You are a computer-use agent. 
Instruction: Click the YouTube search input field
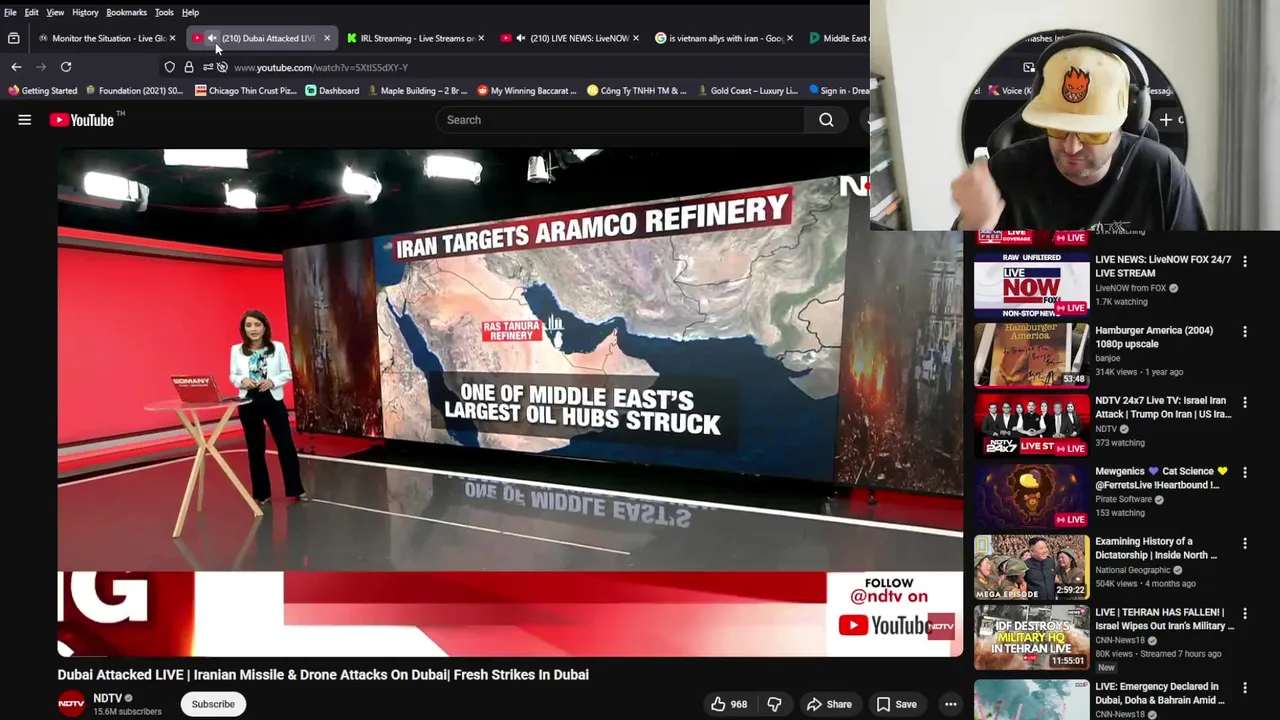coord(620,120)
